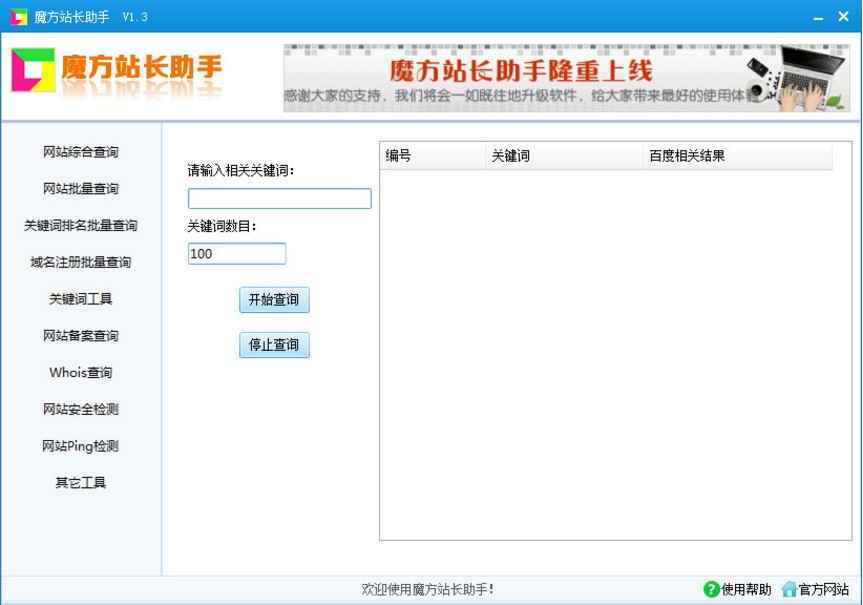Open 其它工具 in the sidebar
This screenshot has width=863, height=605.
pos(81,483)
